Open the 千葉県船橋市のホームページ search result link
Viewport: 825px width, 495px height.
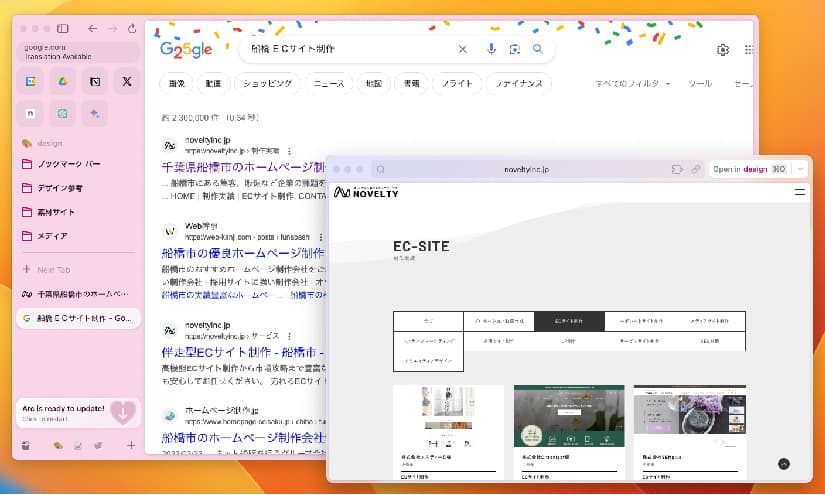coord(243,166)
